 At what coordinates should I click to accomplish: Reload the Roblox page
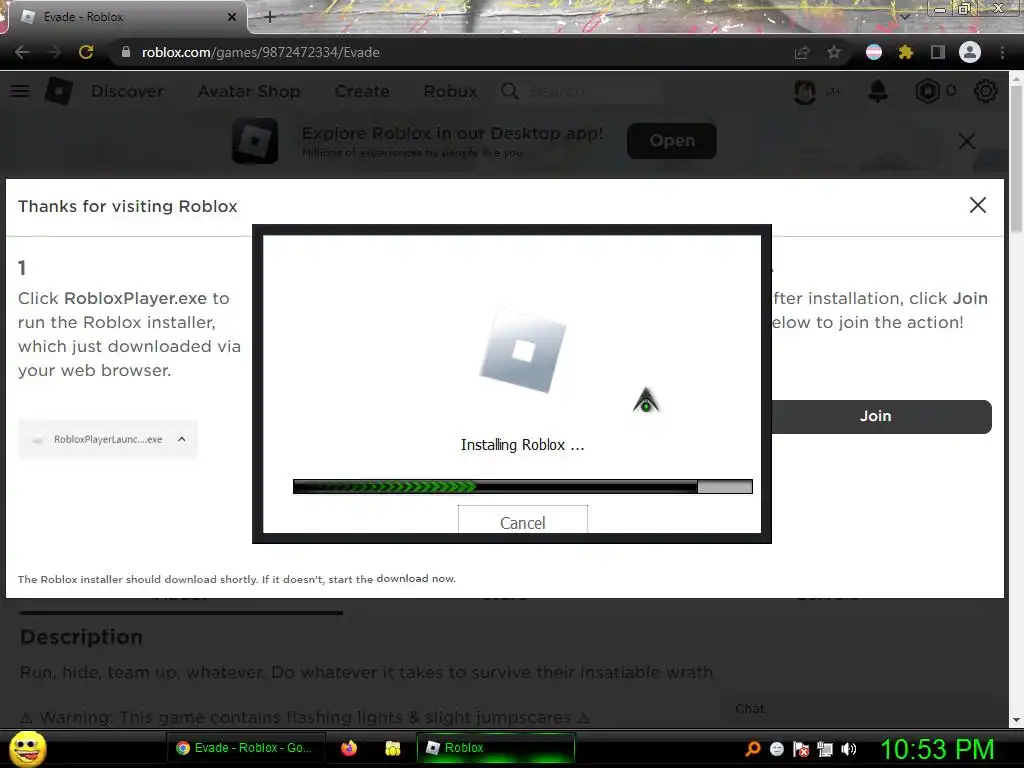[x=86, y=52]
